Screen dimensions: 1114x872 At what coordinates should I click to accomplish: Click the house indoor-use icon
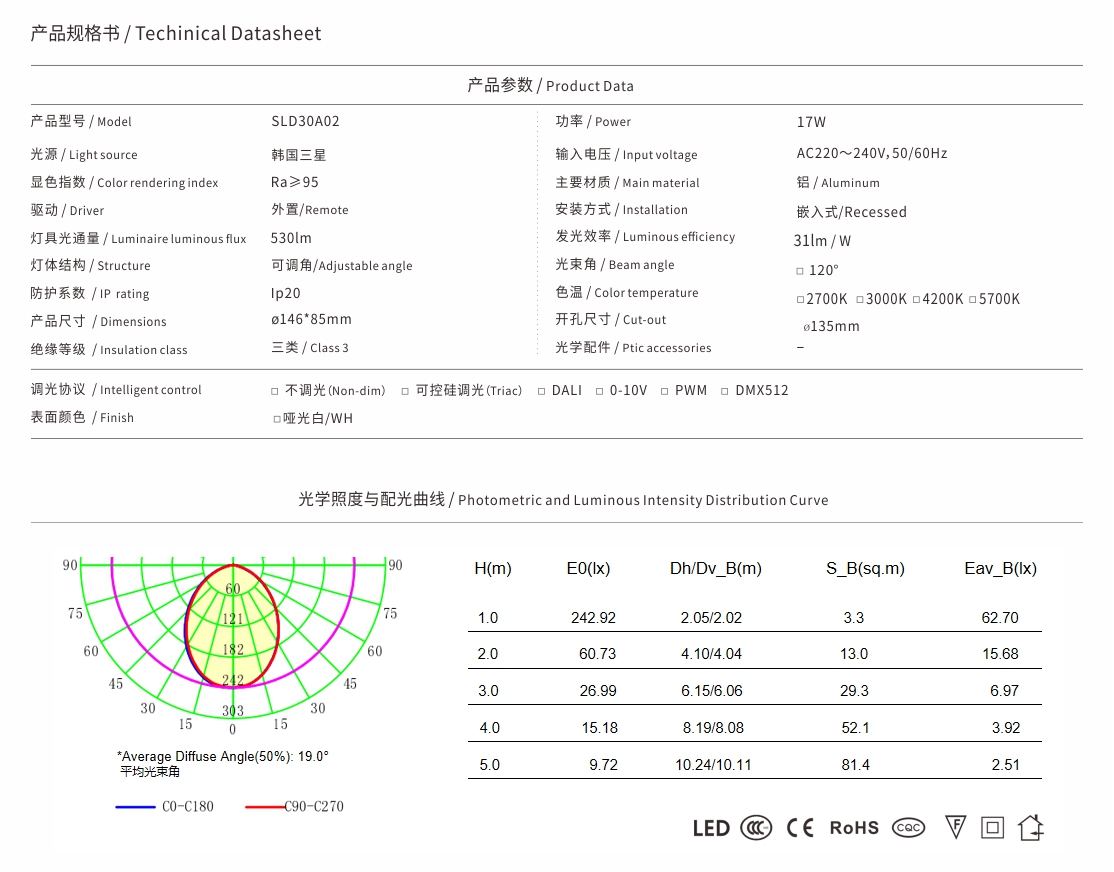1031,827
